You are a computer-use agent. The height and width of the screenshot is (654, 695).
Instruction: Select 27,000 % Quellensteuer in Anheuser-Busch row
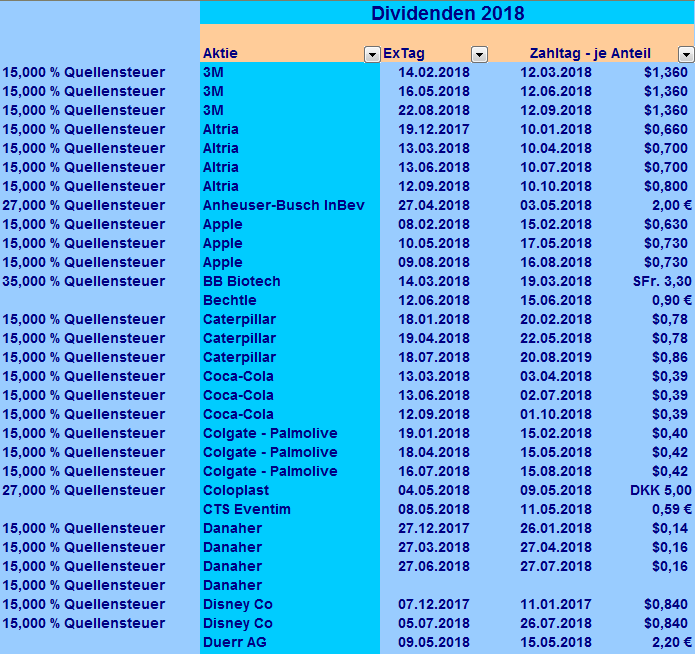coord(84,205)
